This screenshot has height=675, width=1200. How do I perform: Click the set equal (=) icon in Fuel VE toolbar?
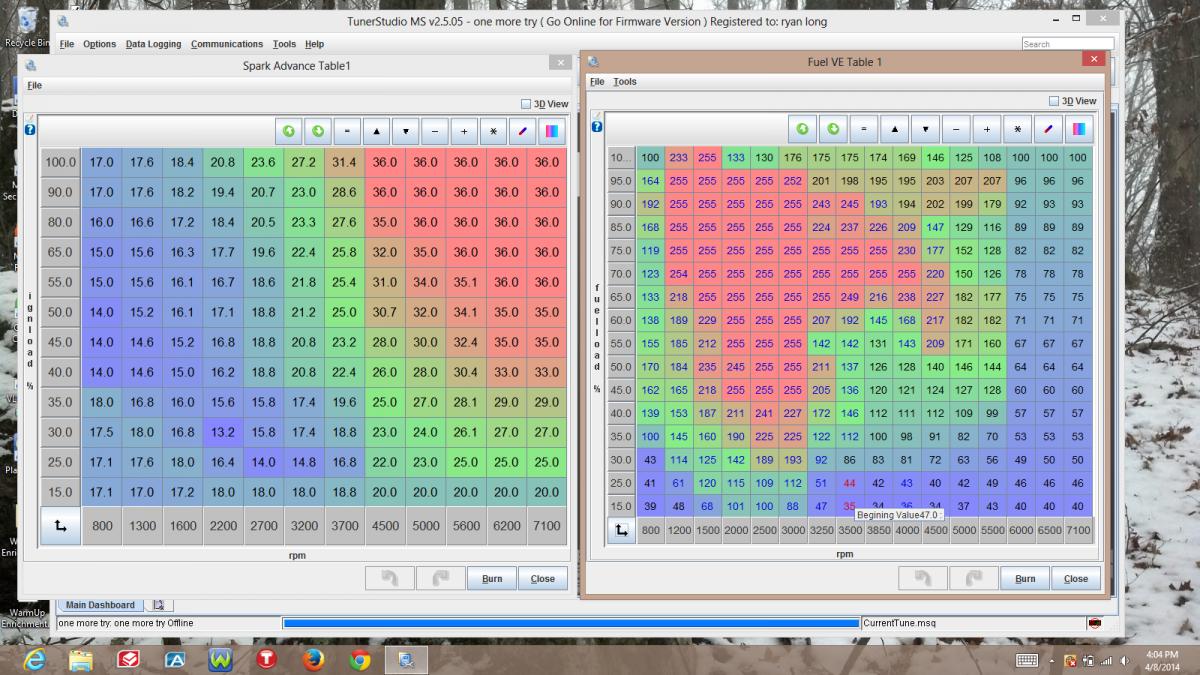[864, 129]
